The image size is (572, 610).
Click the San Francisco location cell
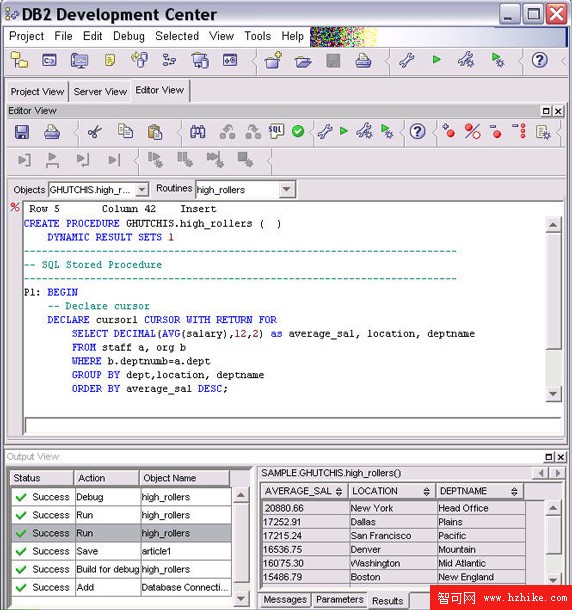[x=393, y=536]
